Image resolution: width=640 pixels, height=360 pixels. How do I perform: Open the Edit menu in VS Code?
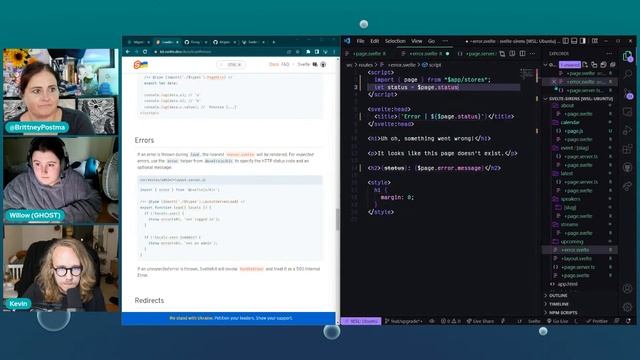click(375, 41)
